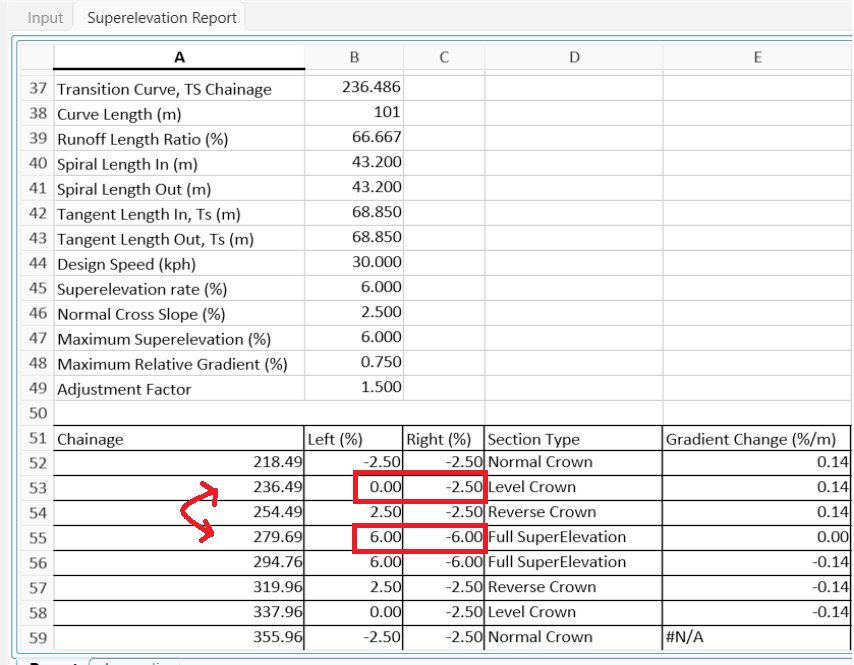Open the Superelevation Report tab
This screenshot has height=665, width=854.
coord(160,17)
